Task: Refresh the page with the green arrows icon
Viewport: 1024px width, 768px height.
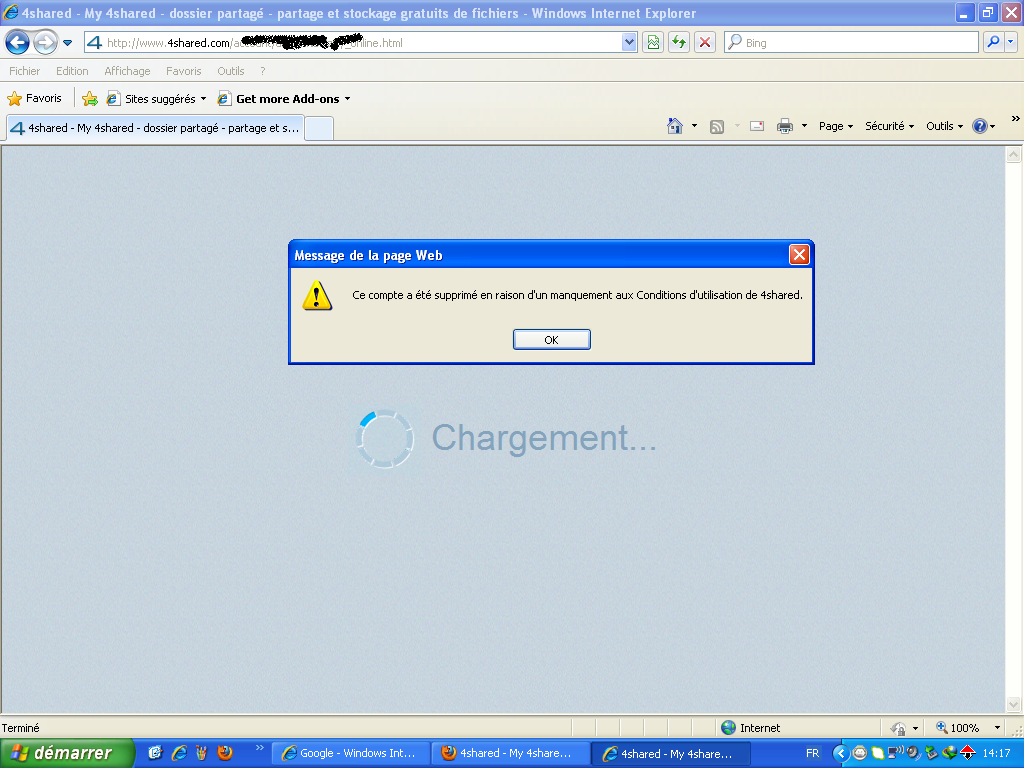Action: (679, 43)
